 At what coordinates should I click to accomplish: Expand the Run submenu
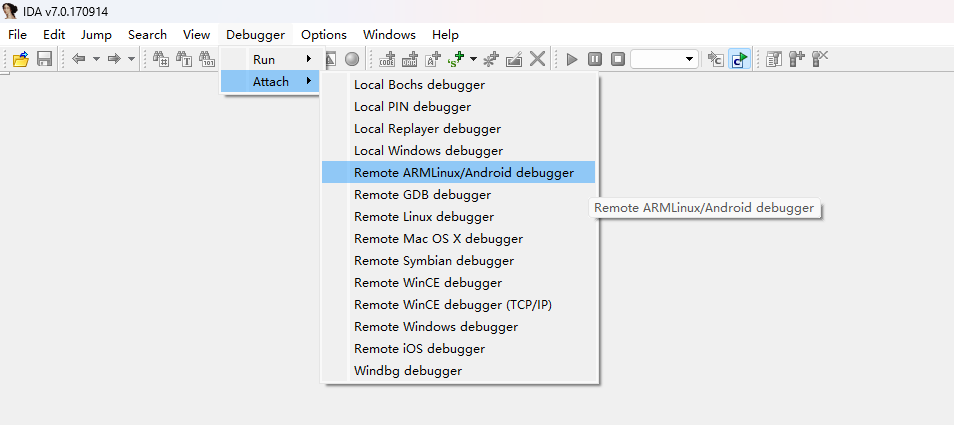click(x=271, y=60)
